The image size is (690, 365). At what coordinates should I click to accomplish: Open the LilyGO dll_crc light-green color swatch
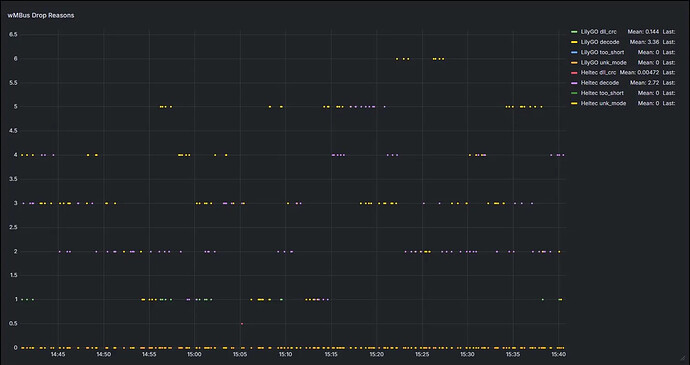[x=574, y=32]
